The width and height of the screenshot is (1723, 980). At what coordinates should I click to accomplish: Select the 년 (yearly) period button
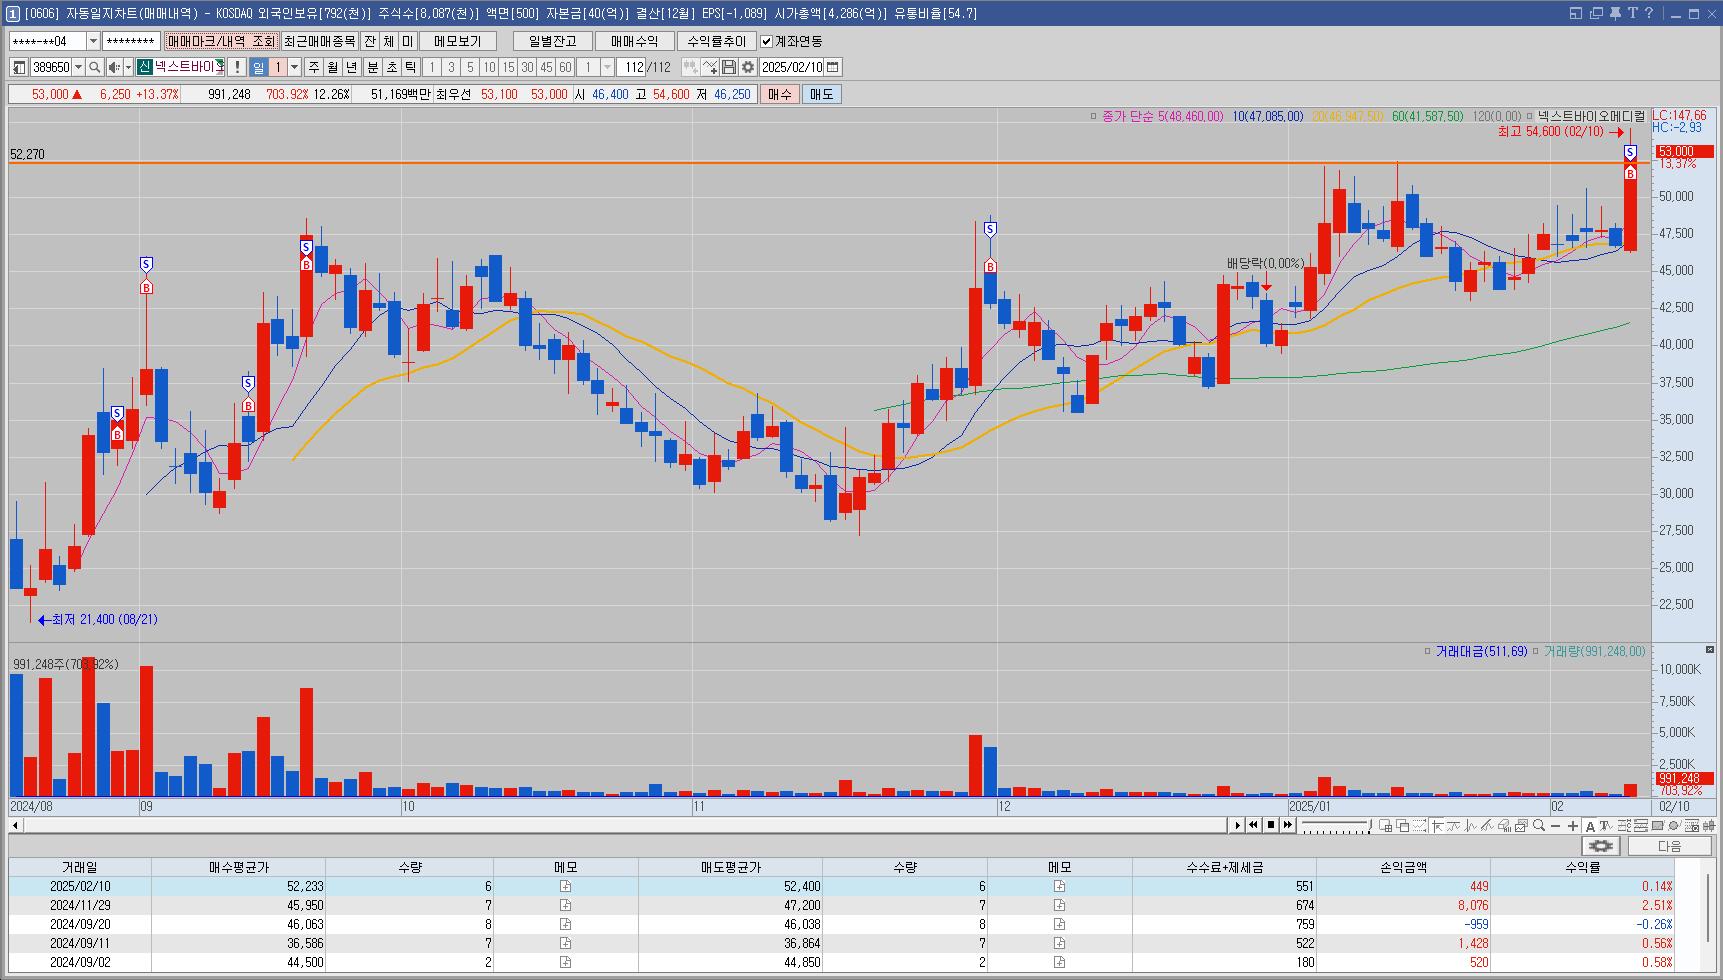pos(352,67)
